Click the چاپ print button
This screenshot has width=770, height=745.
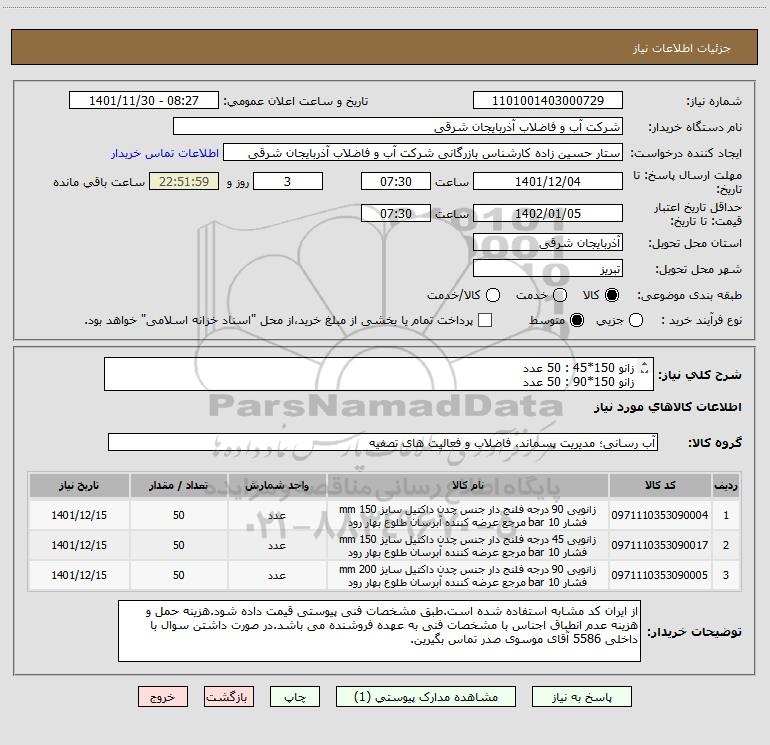(295, 697)
